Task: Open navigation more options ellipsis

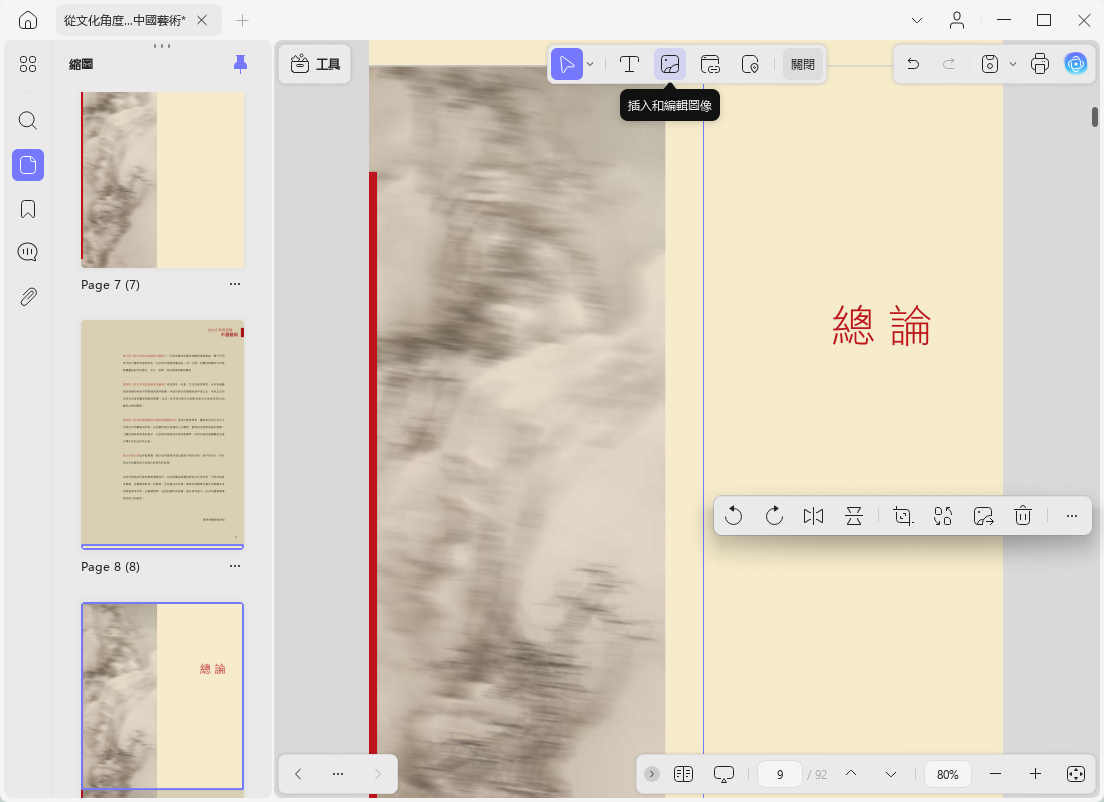Action: (x=338, y=774)
